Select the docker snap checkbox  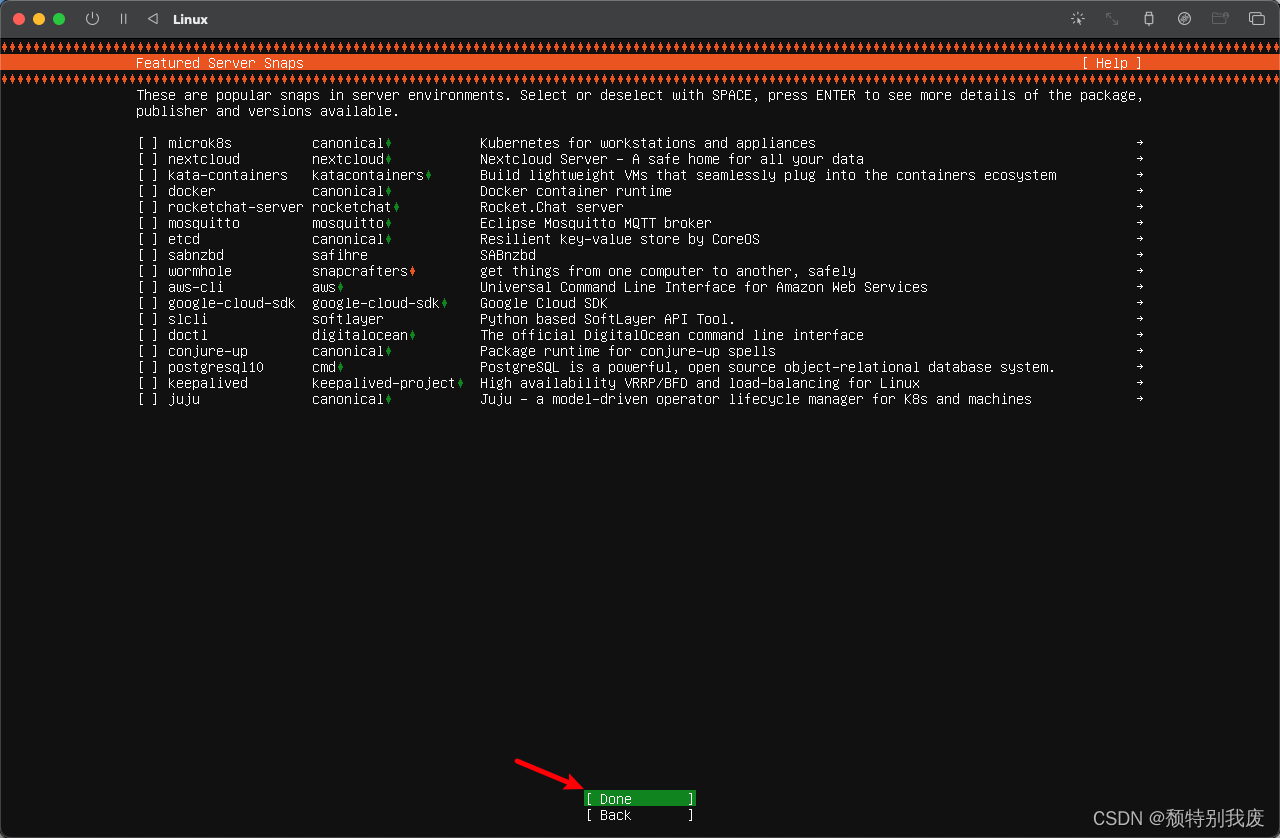coord(148,191)
